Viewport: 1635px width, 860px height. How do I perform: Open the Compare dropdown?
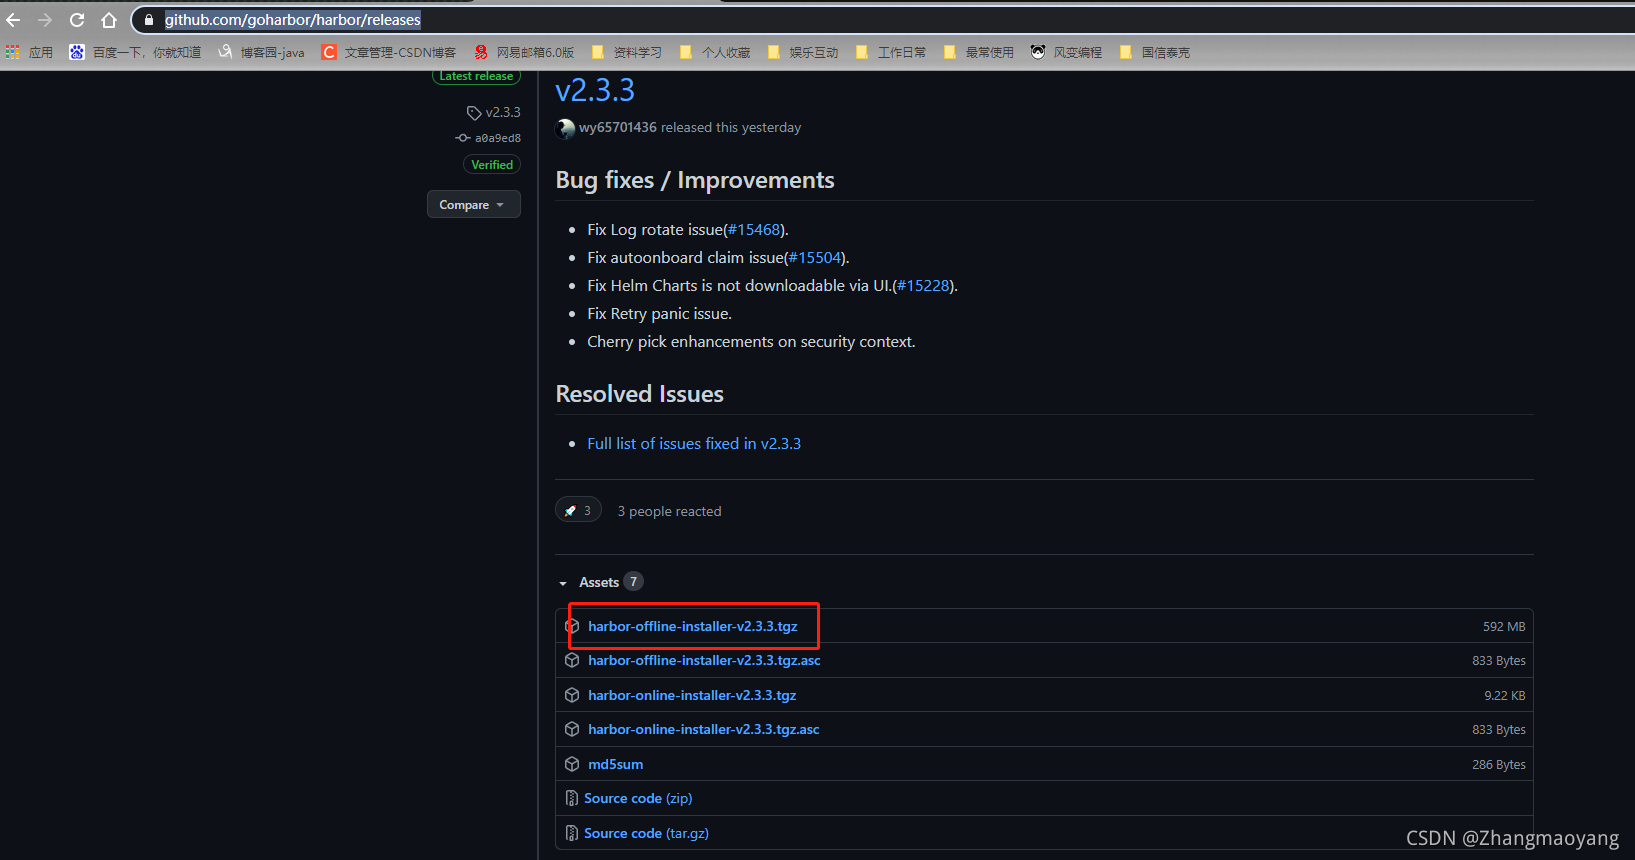click(x=474, y=204)
